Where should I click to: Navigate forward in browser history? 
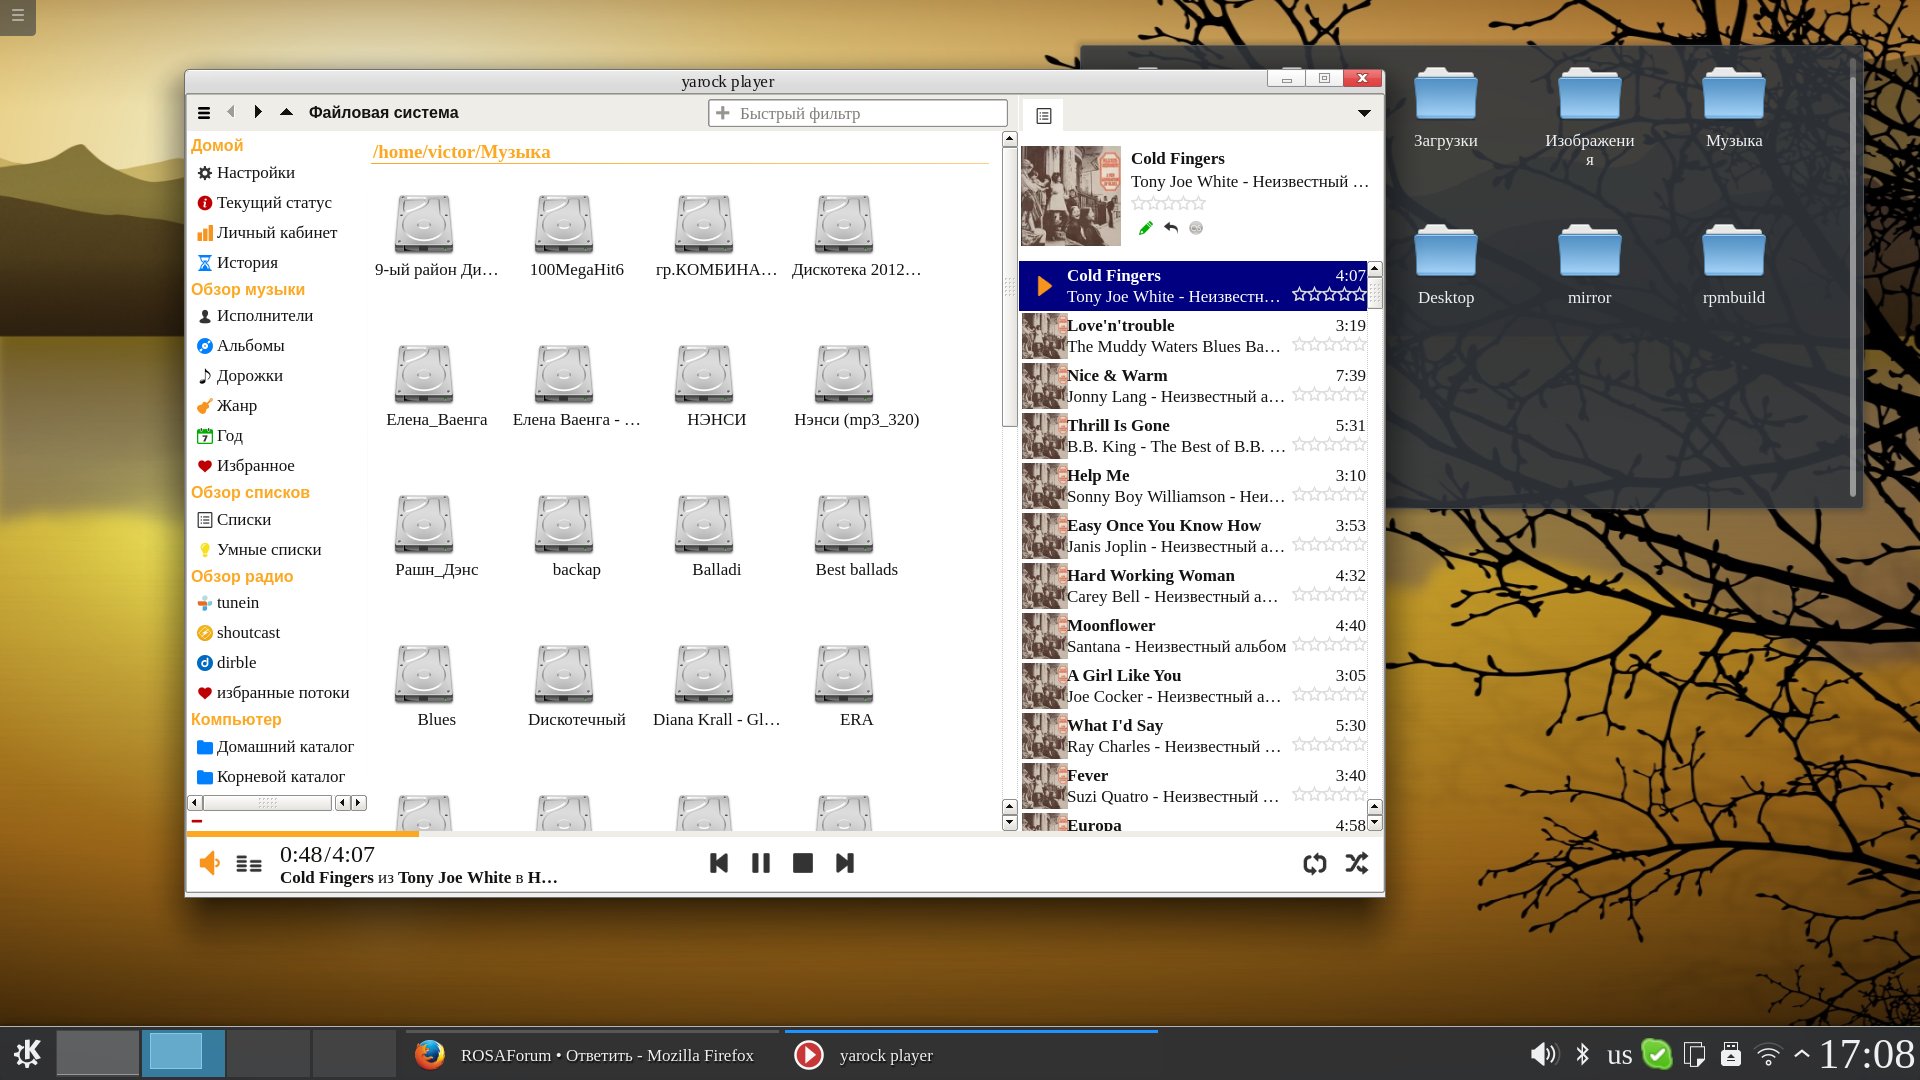point(258,112)
